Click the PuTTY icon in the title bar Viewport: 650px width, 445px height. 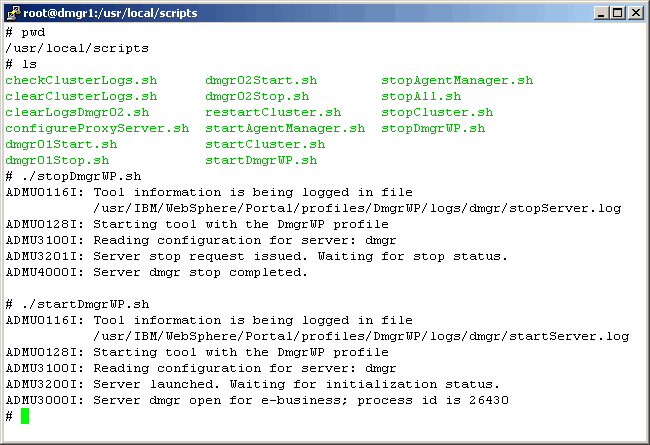pos(13,13)
